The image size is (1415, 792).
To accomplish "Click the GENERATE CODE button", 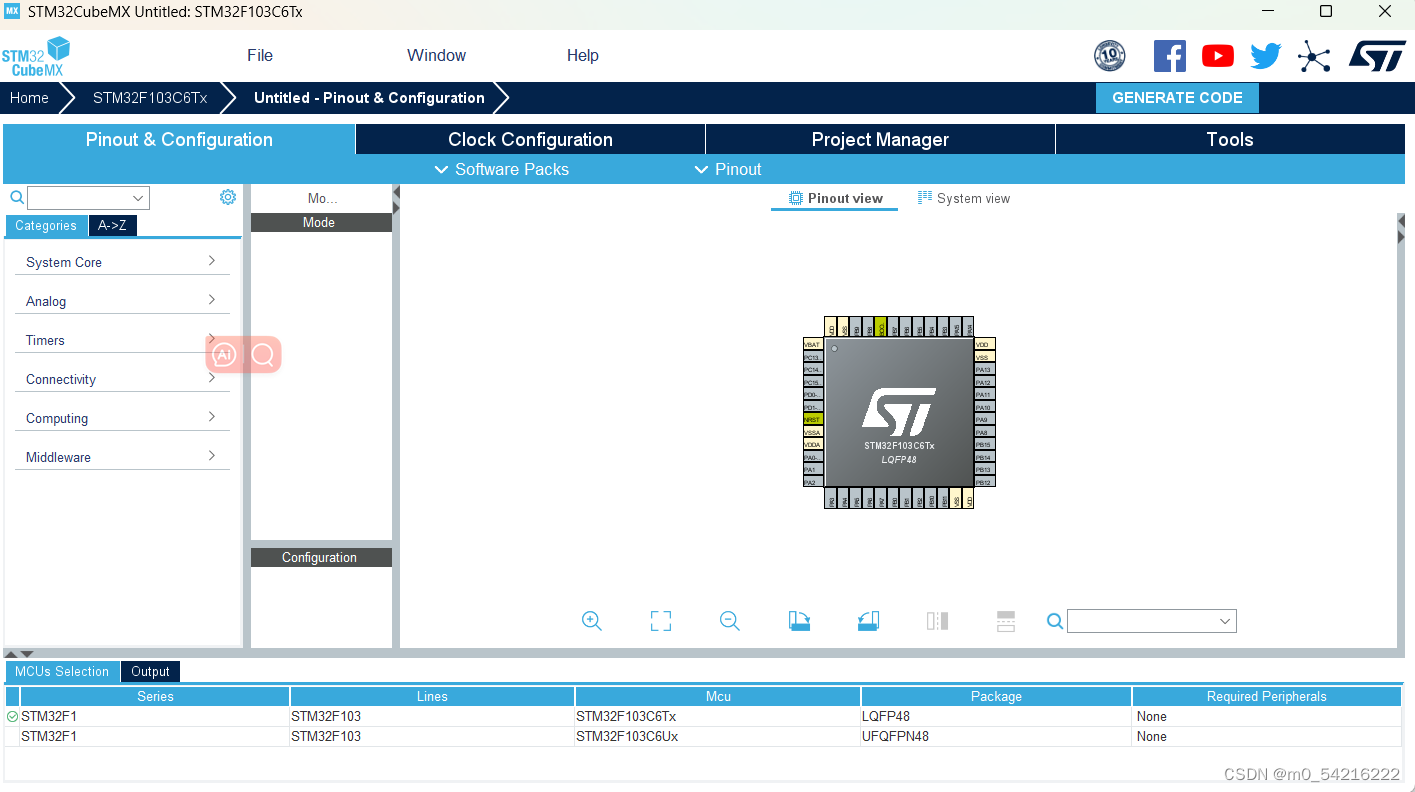I will pos(1177,97).
